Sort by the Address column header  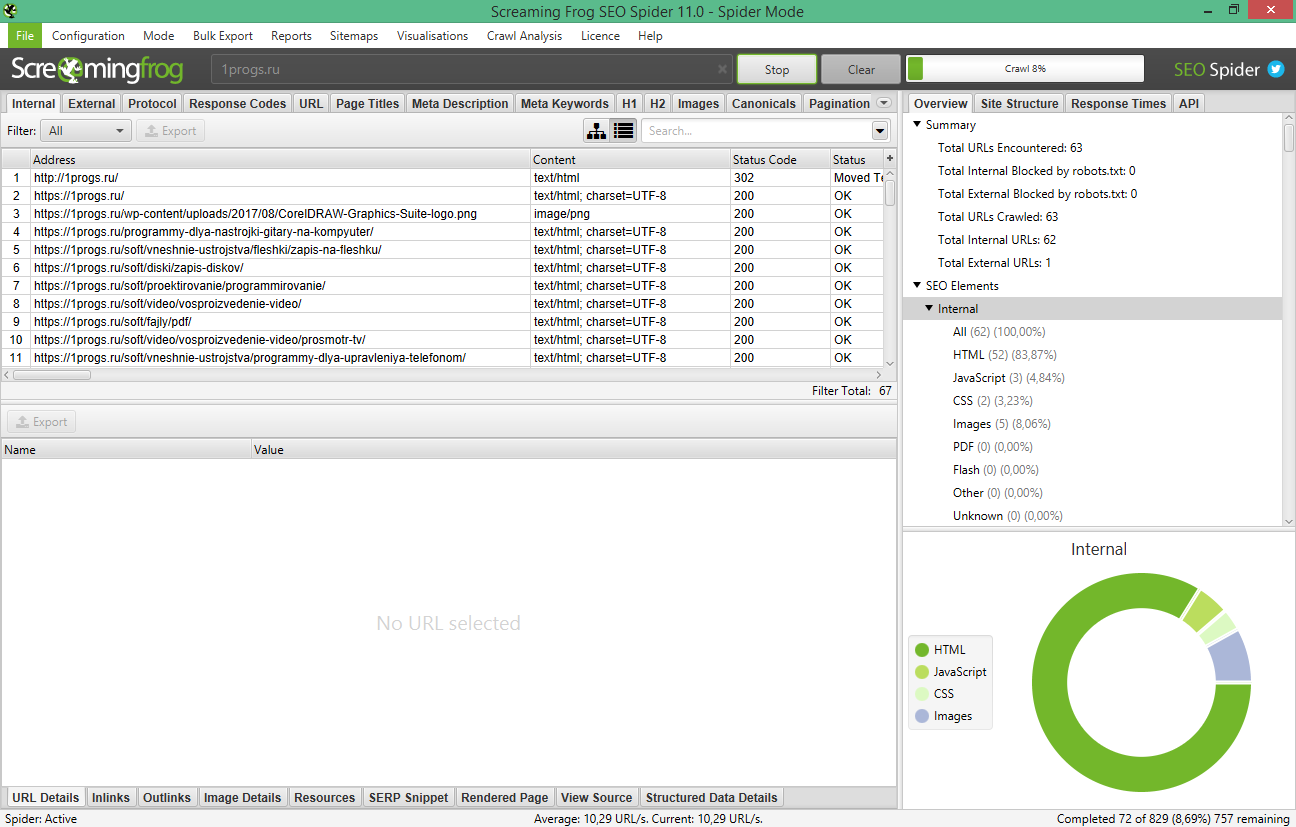pyautogui.click(x=281, y=159)
